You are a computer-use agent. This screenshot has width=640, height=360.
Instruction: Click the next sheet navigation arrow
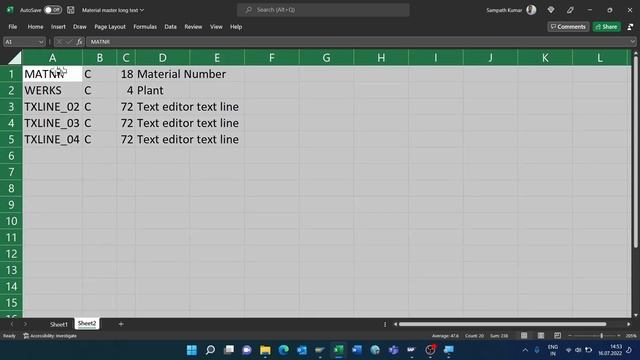25,324
